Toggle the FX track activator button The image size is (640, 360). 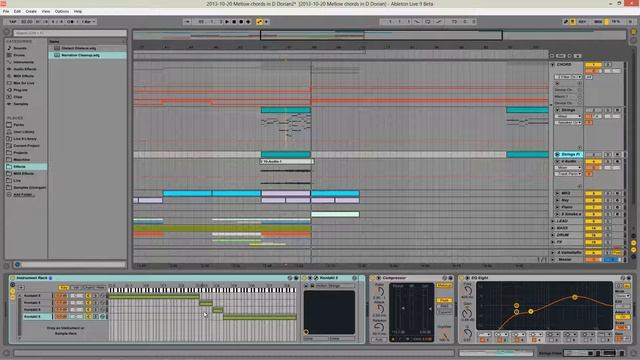[x=593, y=242]
